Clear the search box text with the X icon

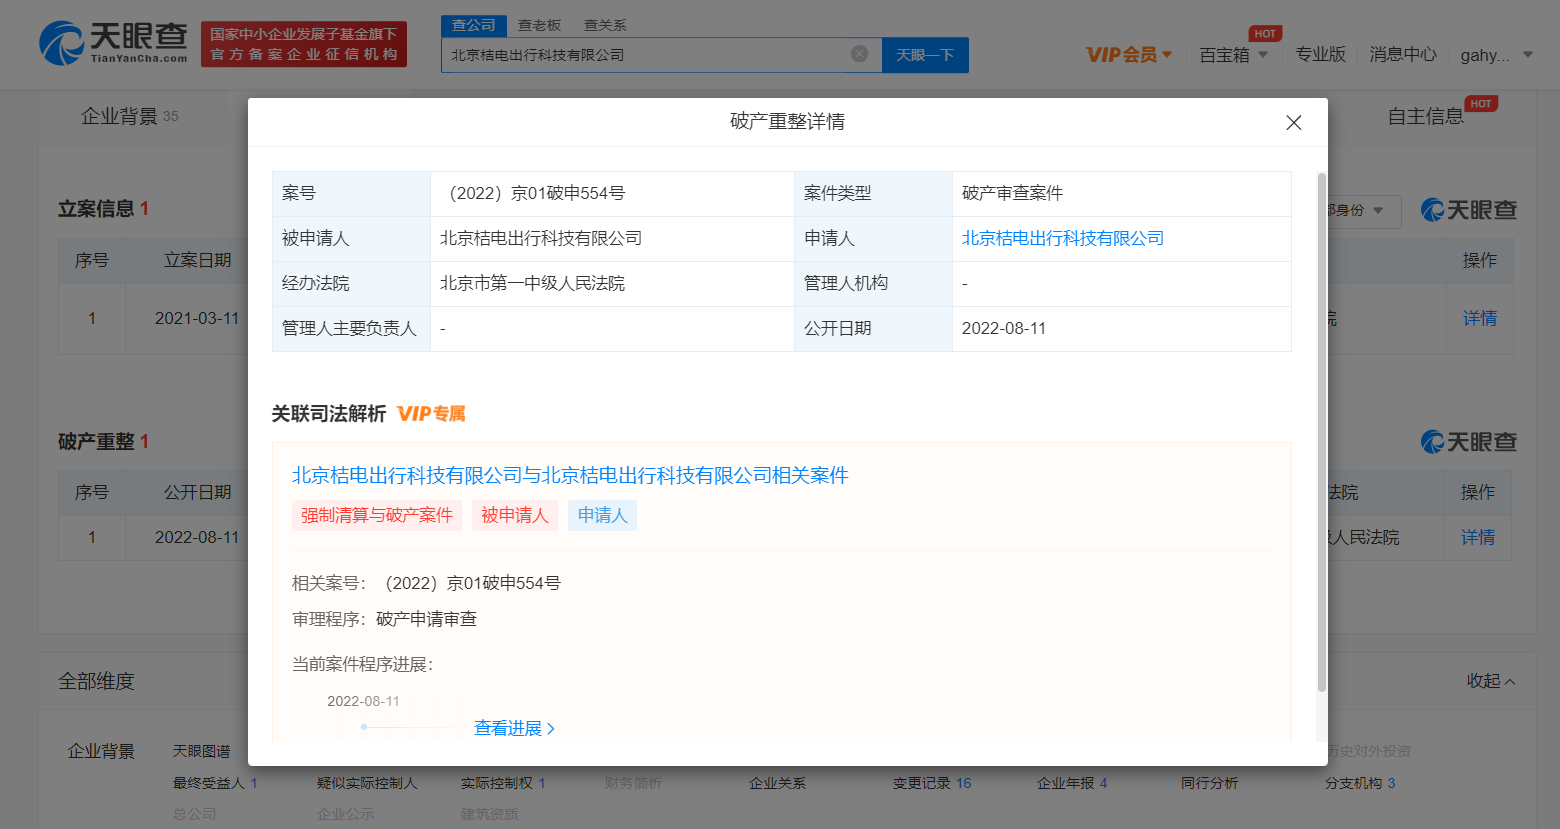(859, 54)
